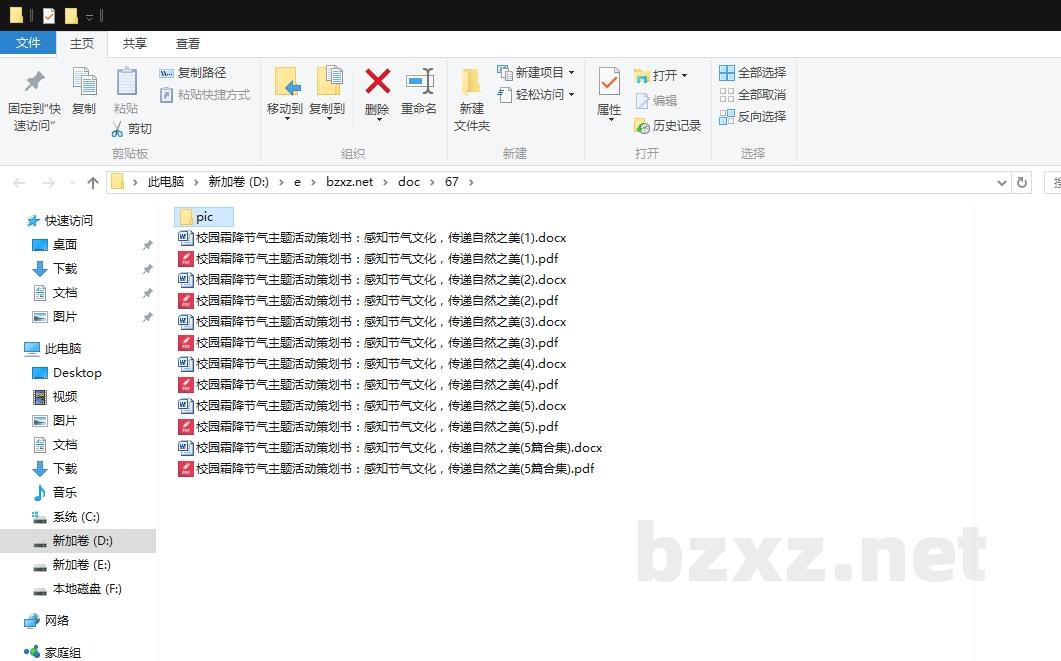The height and width of the screenshot is (661, 1061).
Task: Expand the New Item (新建项目) dropdown
Action: [x=571, y=73]
